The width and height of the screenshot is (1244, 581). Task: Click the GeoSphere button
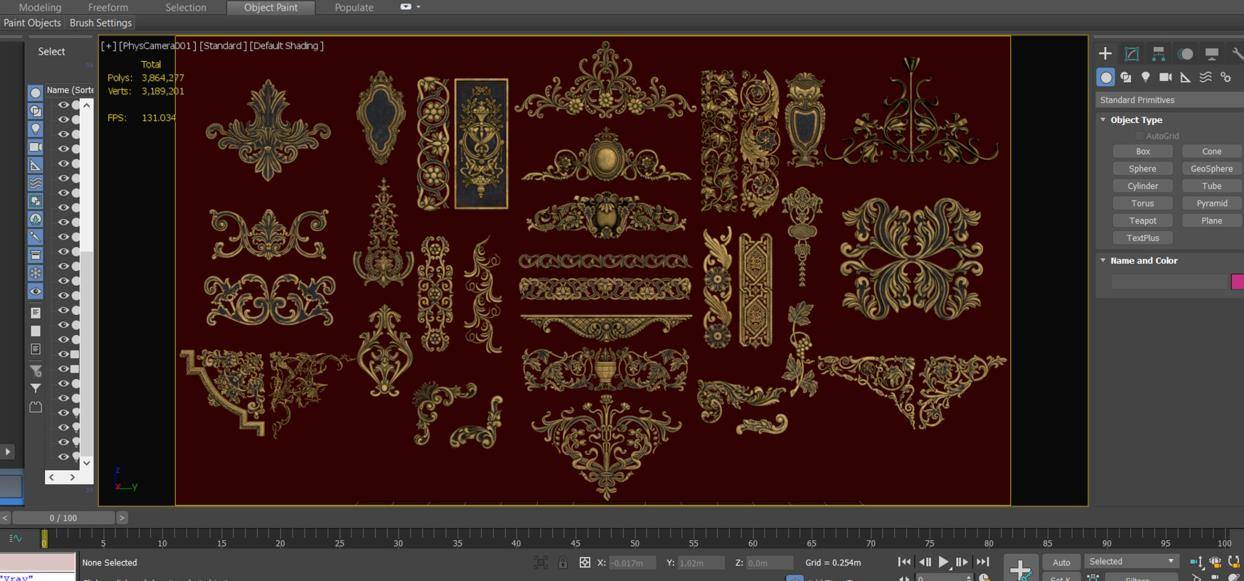tap(1211, 169)
